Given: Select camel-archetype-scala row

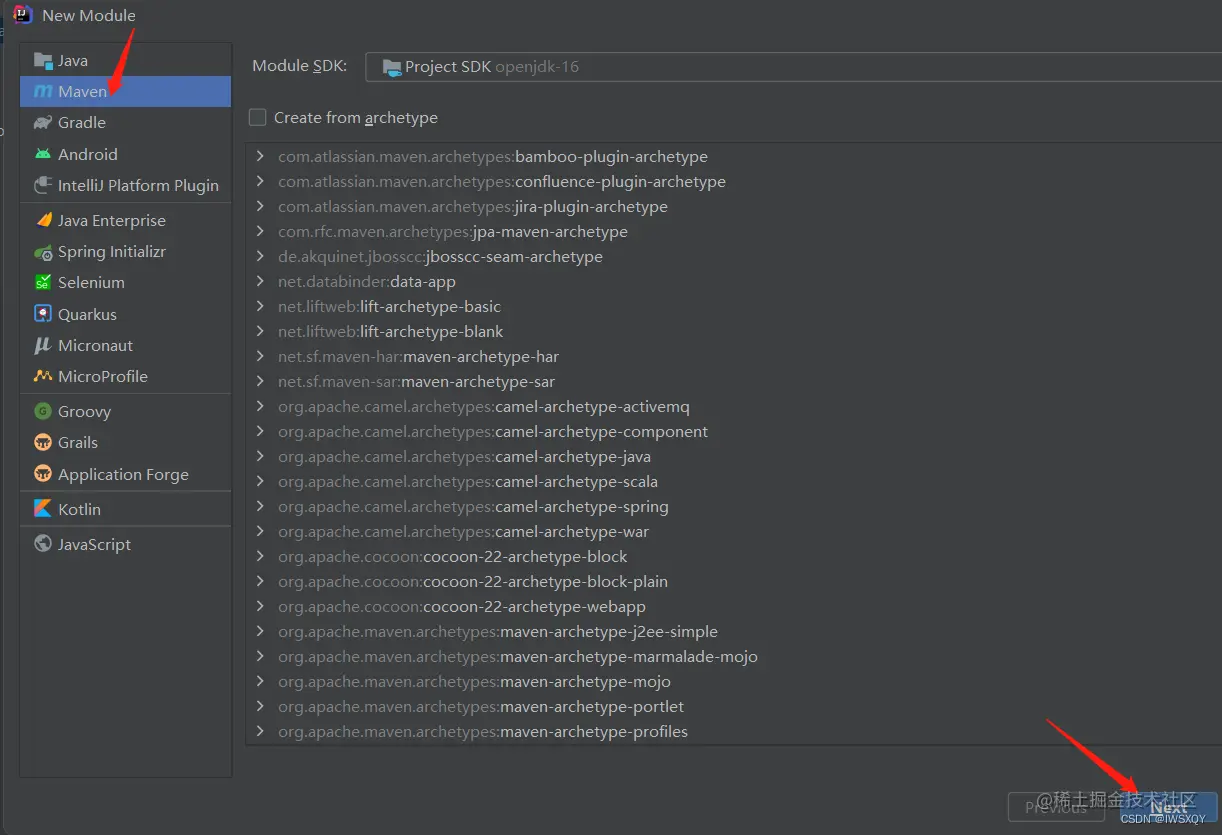Looking at the screenshot, I should pos(733,481).
